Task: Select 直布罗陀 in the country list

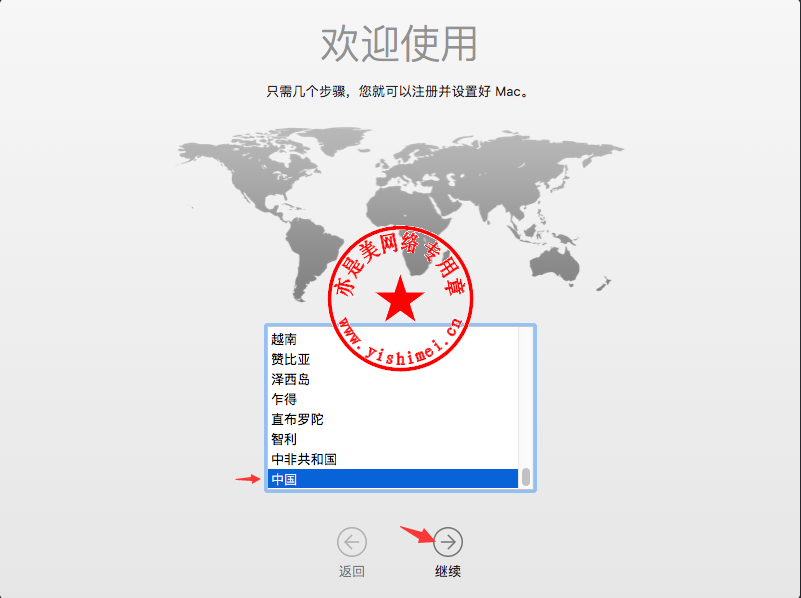Action: (x=393, y=419)
